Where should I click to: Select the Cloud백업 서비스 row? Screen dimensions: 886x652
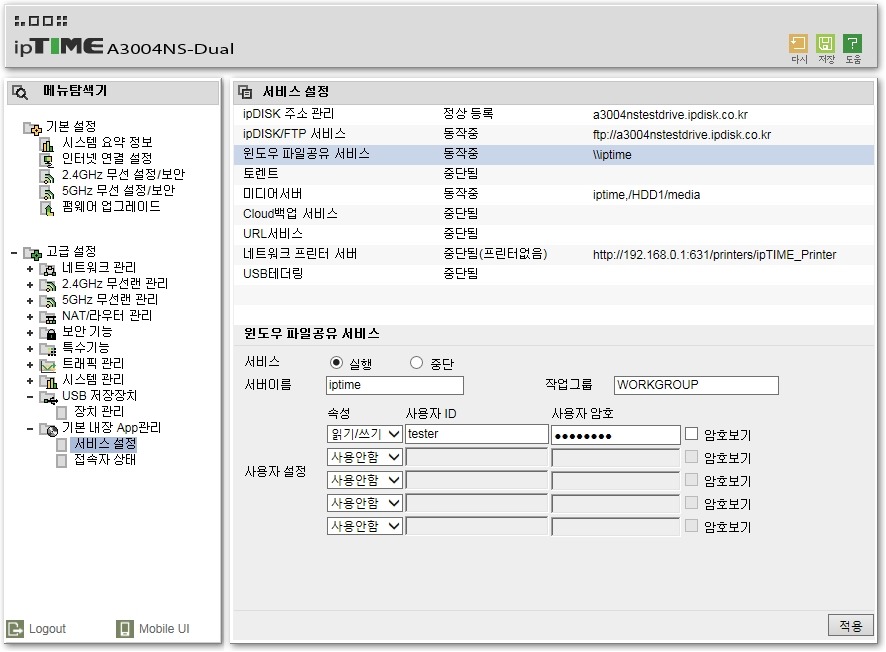554,214
